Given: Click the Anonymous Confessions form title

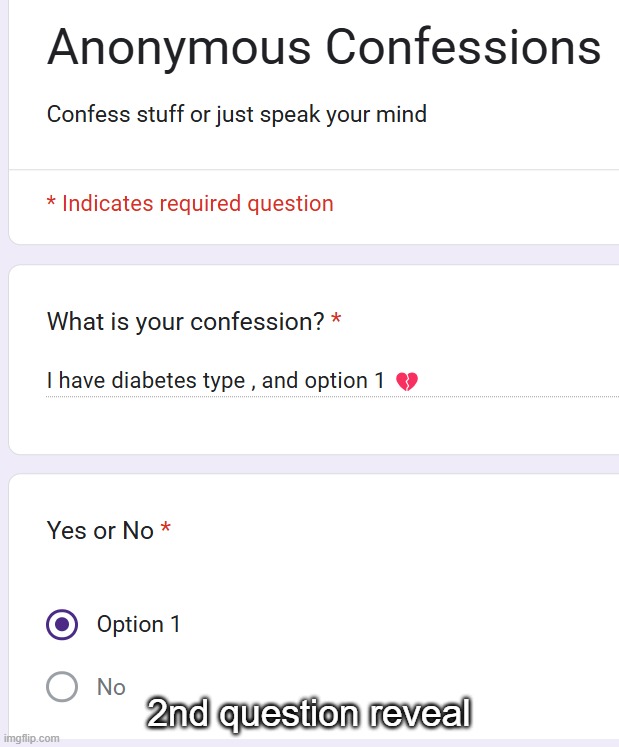Looking at the screenshot, I should point(323,47).
